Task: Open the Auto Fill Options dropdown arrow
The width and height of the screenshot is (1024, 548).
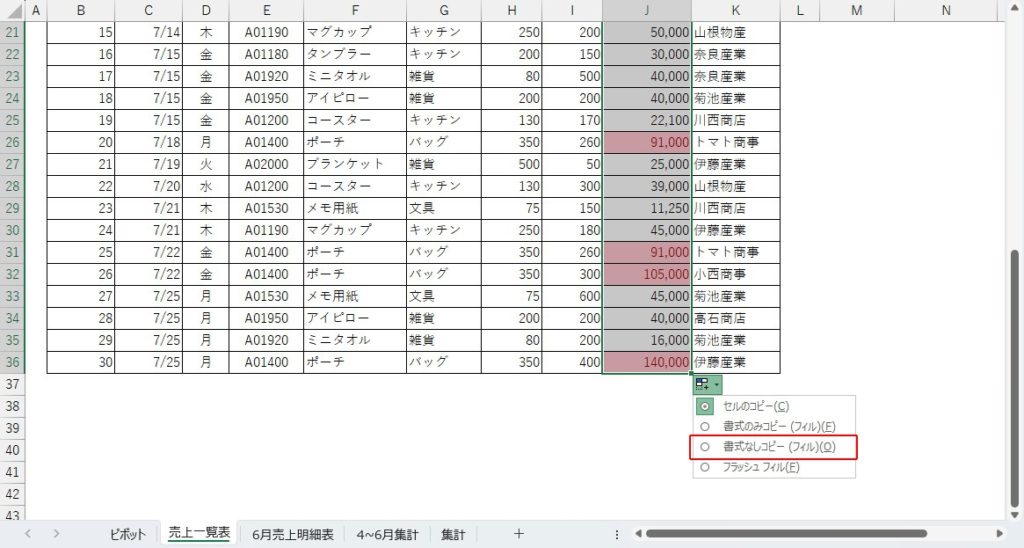Action: point(716,384)
